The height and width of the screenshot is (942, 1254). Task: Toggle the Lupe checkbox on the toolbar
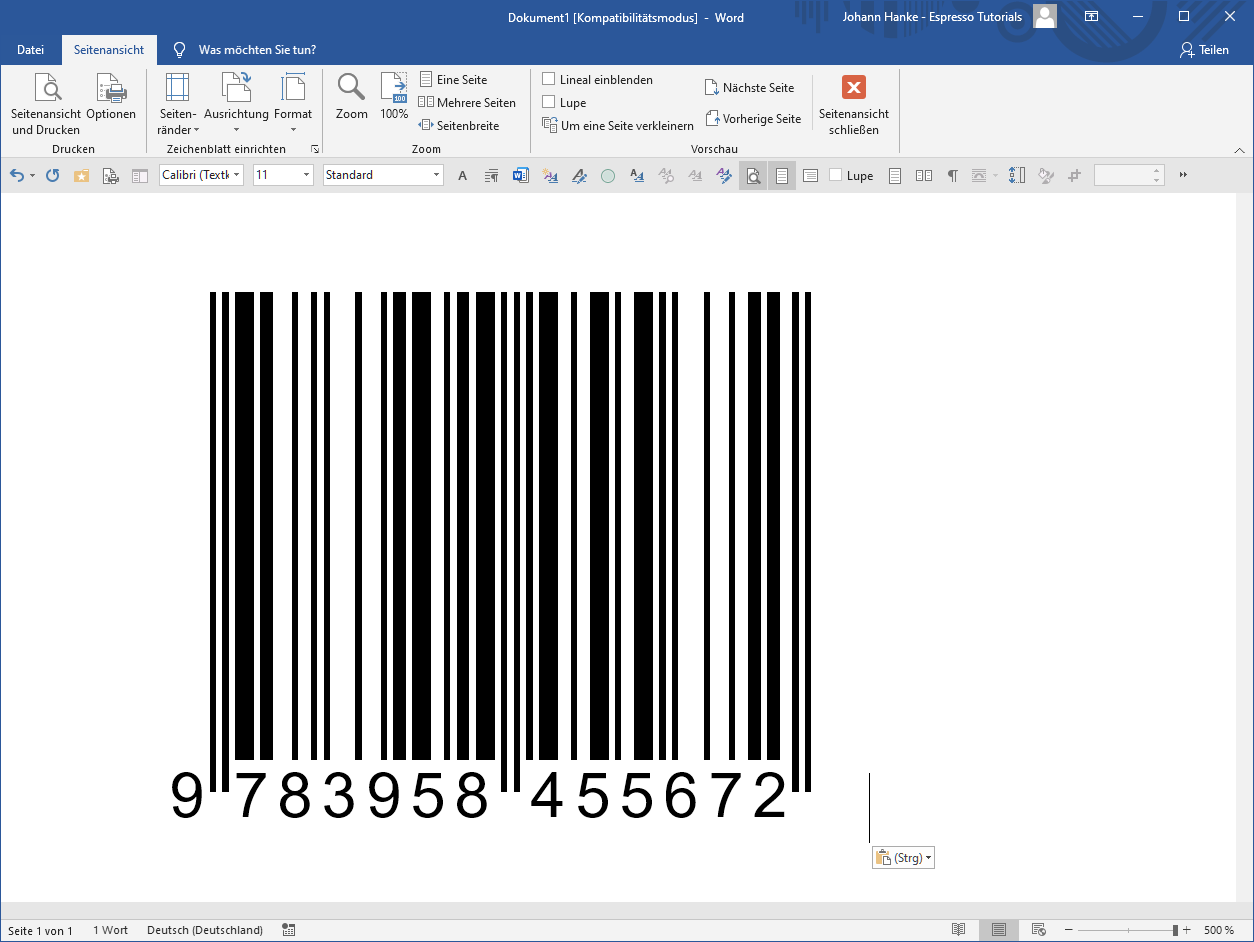click(x=836, y=175)
